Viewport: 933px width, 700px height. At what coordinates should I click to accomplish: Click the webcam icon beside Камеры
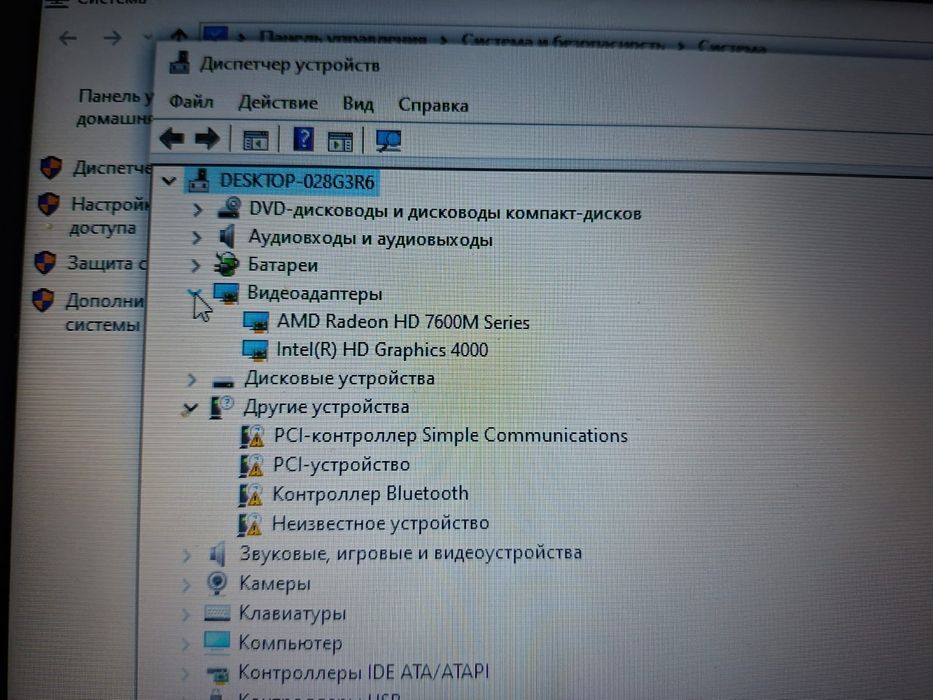[217, 583]
